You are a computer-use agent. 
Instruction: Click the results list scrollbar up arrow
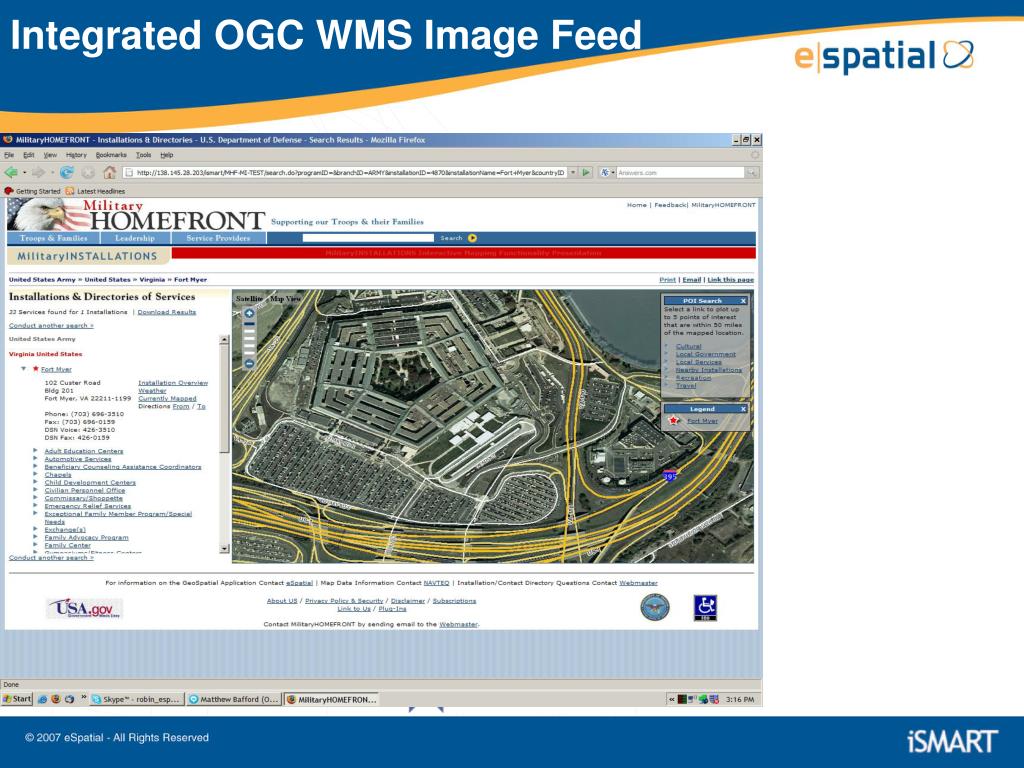pos(224,340)
